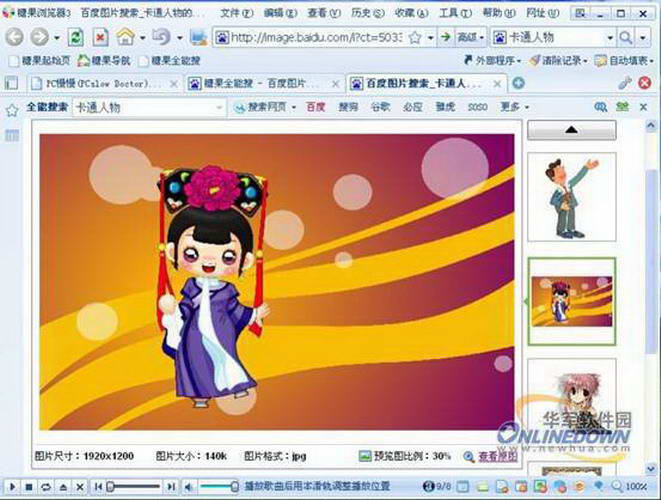
Task: Click the green Go arrow
Action: pyautogui.click(x=446, y=38)
